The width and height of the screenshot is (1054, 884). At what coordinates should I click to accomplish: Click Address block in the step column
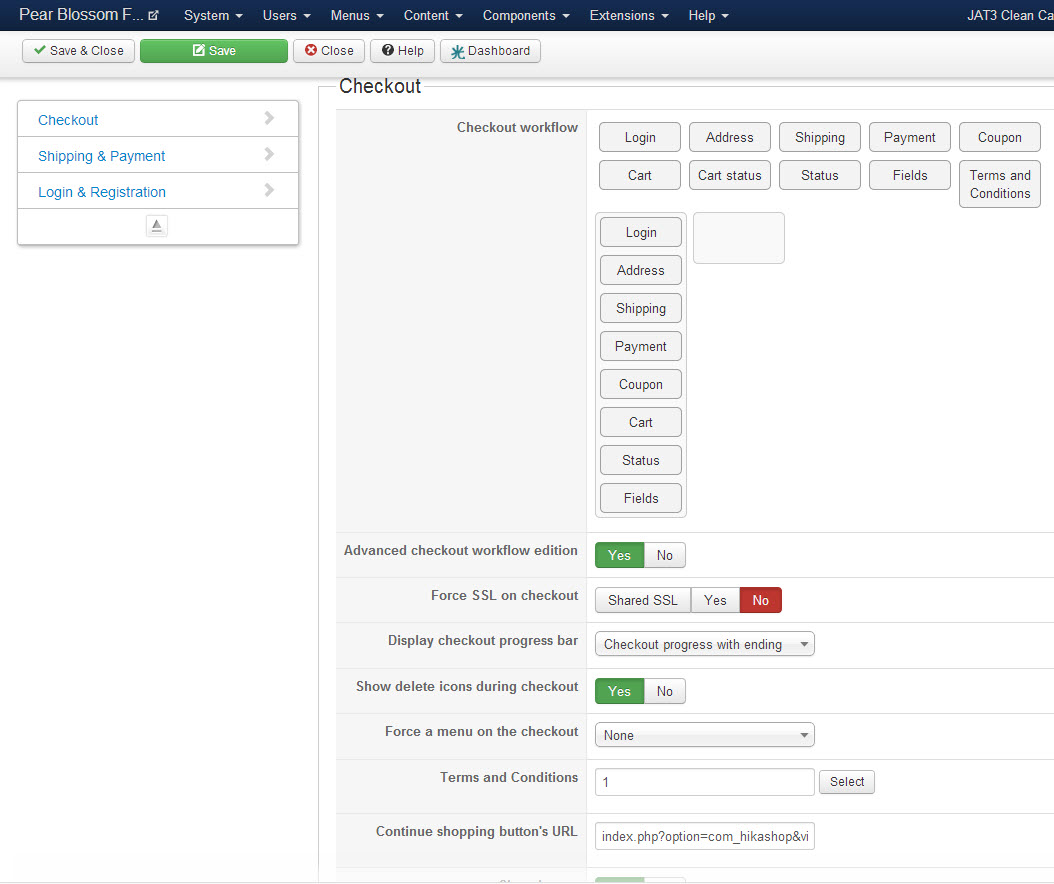(x=641, y=270)
